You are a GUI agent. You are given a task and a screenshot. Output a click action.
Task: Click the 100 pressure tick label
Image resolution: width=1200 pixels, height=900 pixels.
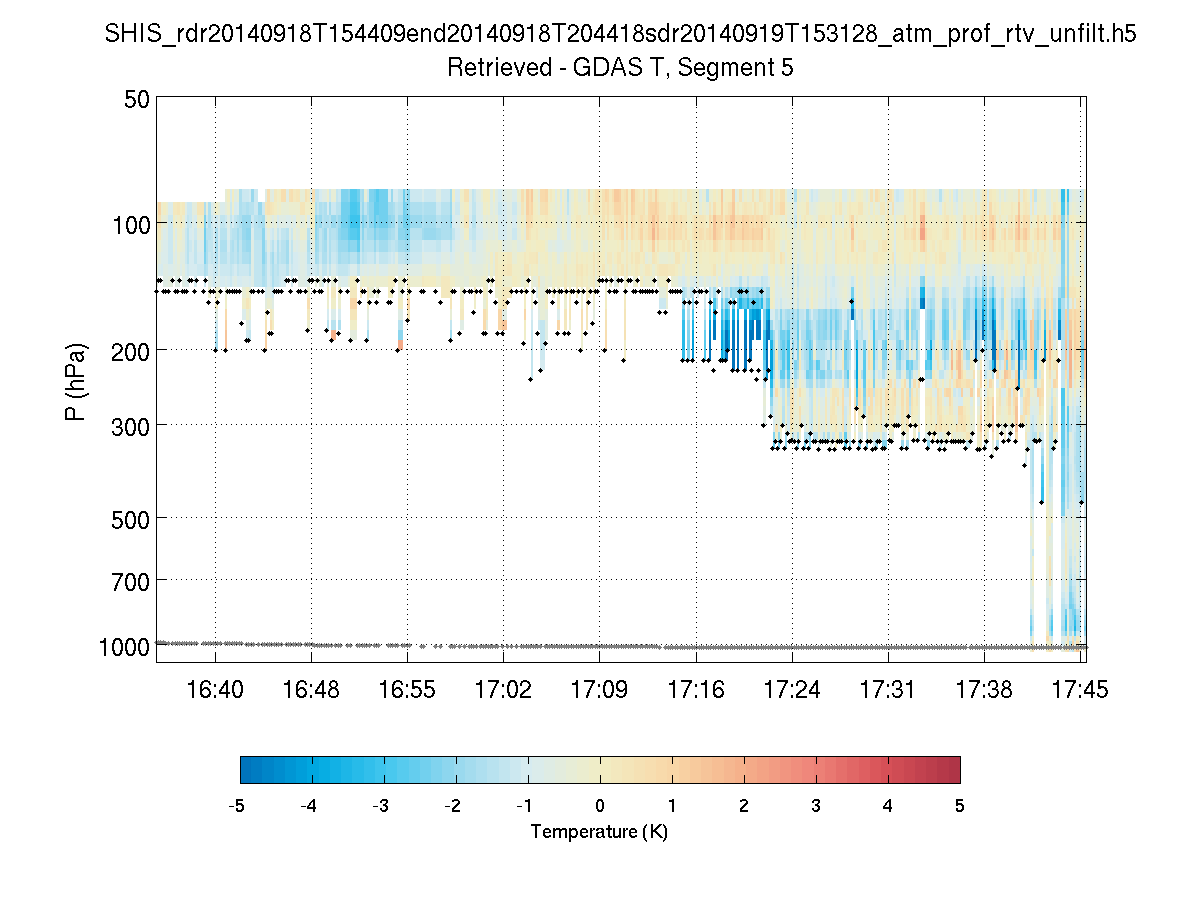[x=131, y=224]
